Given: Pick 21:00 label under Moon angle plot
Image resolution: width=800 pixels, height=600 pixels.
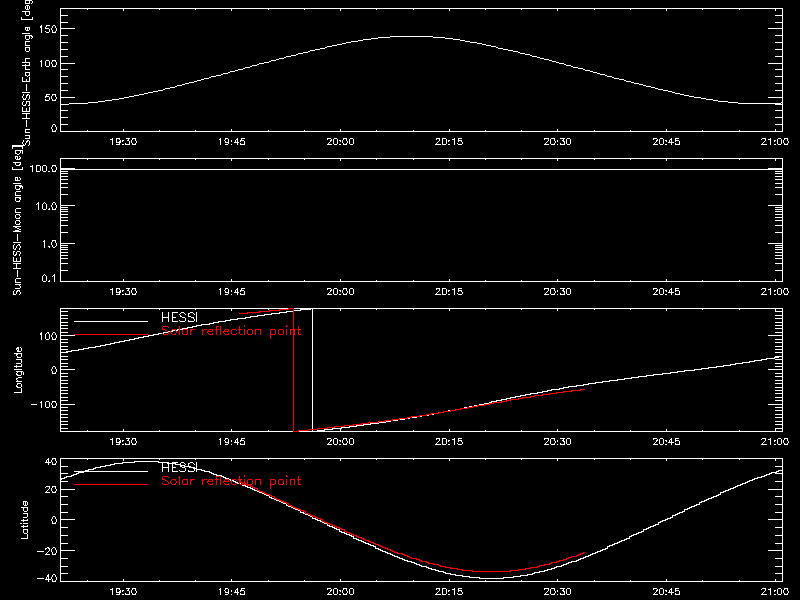Looking at the screenshot, I should [x=774, y=292].
